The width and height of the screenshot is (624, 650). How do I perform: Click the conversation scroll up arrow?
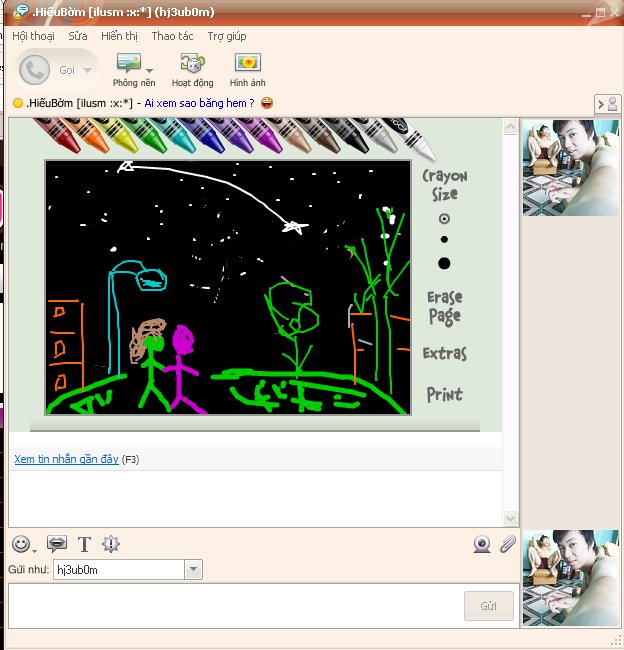(x=510, y=126)
